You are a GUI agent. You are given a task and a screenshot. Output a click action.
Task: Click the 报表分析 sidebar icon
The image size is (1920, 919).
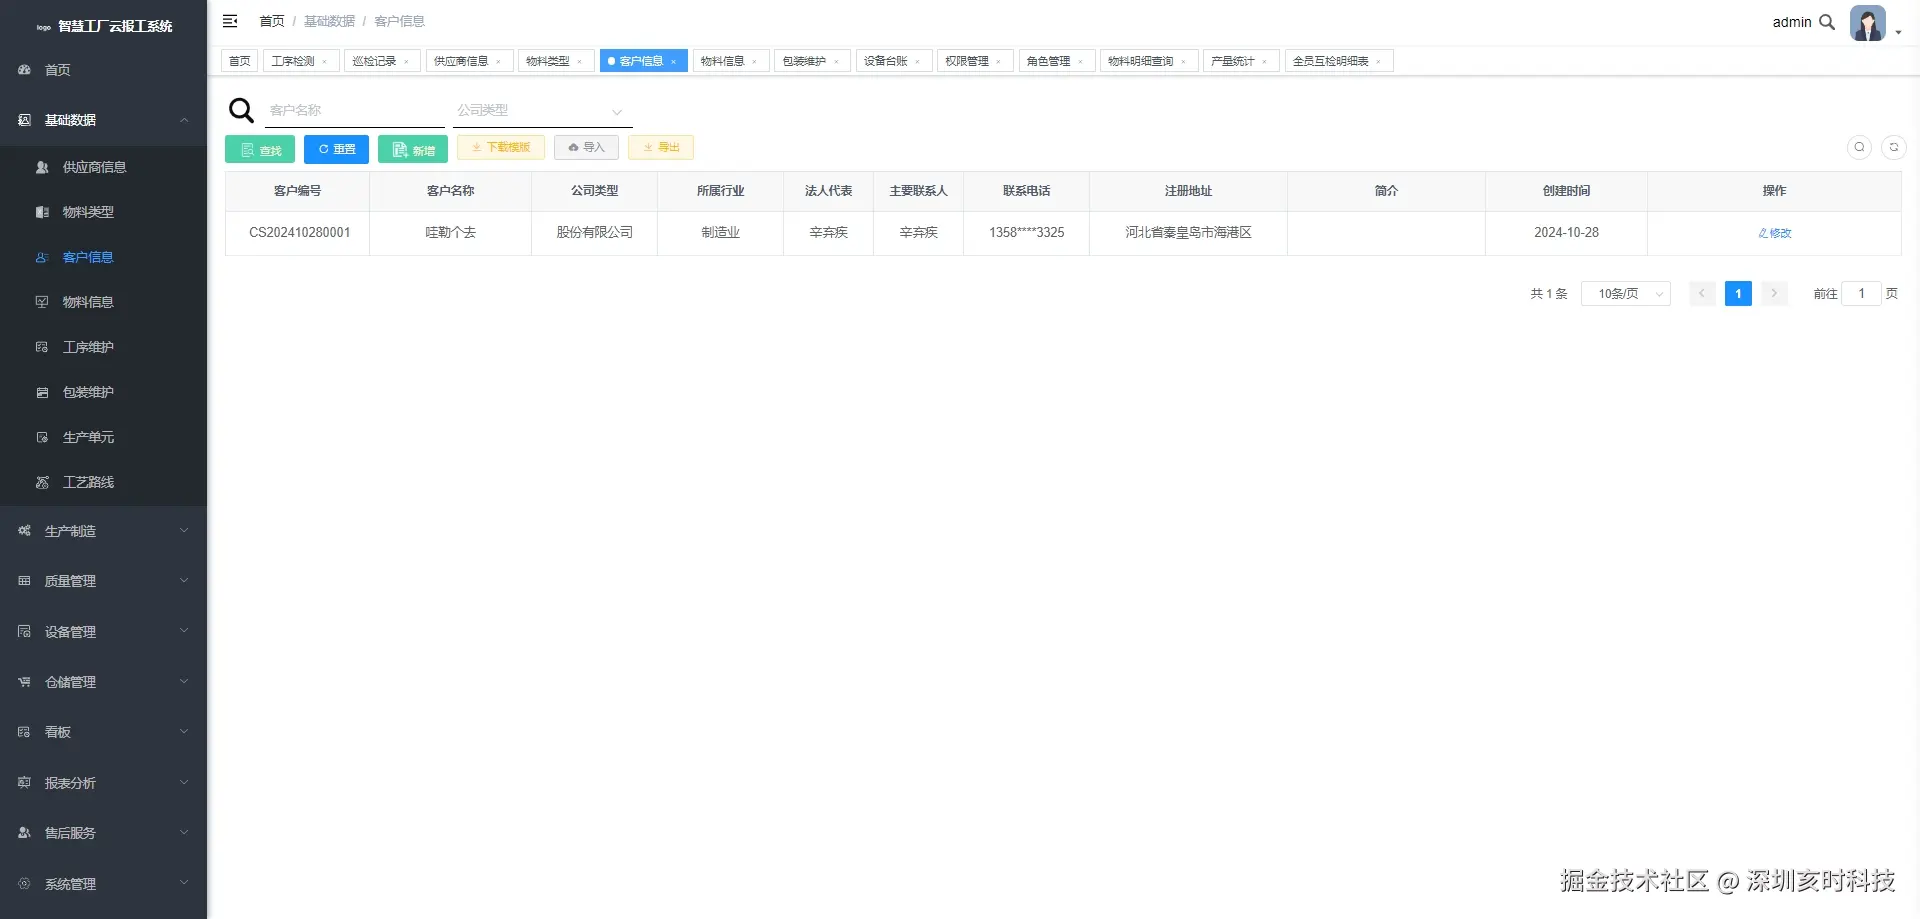[24, 783]
